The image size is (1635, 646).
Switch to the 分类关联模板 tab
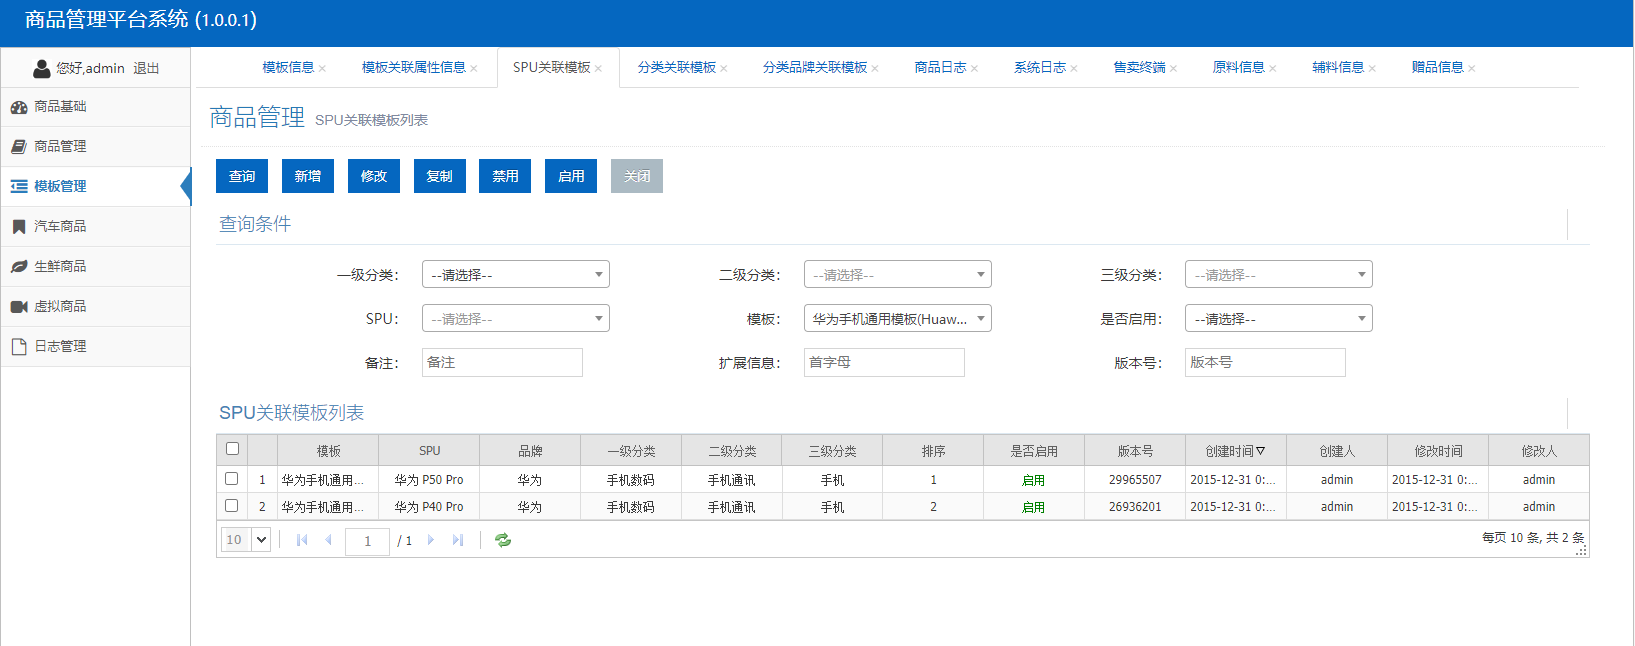676,68
